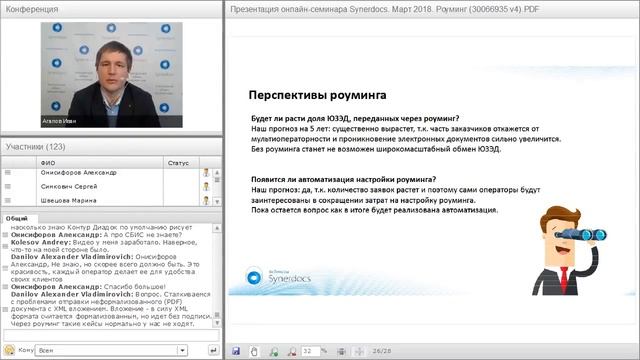
Task: Click the row handle icon next to Синкович Сергей
Action: click(x=8, y=187)
